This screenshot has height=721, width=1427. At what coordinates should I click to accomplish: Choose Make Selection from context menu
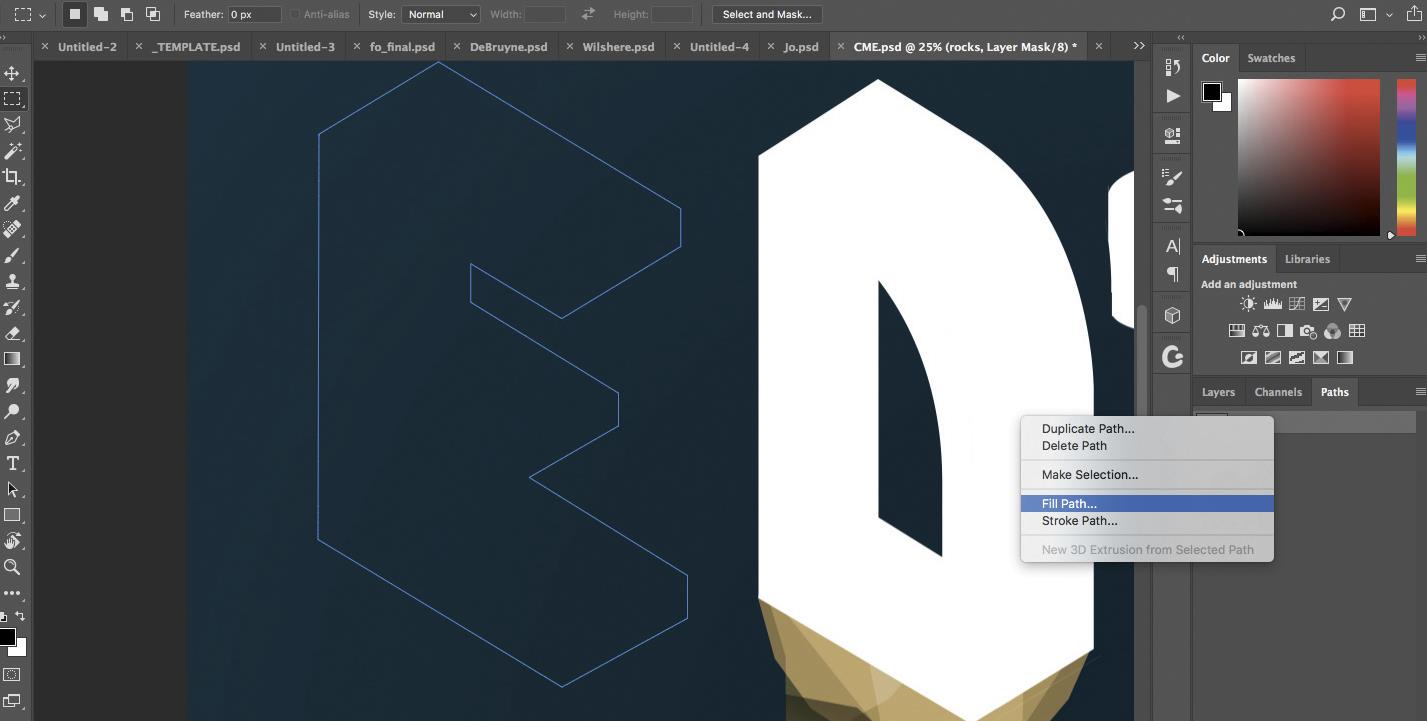1147,475
